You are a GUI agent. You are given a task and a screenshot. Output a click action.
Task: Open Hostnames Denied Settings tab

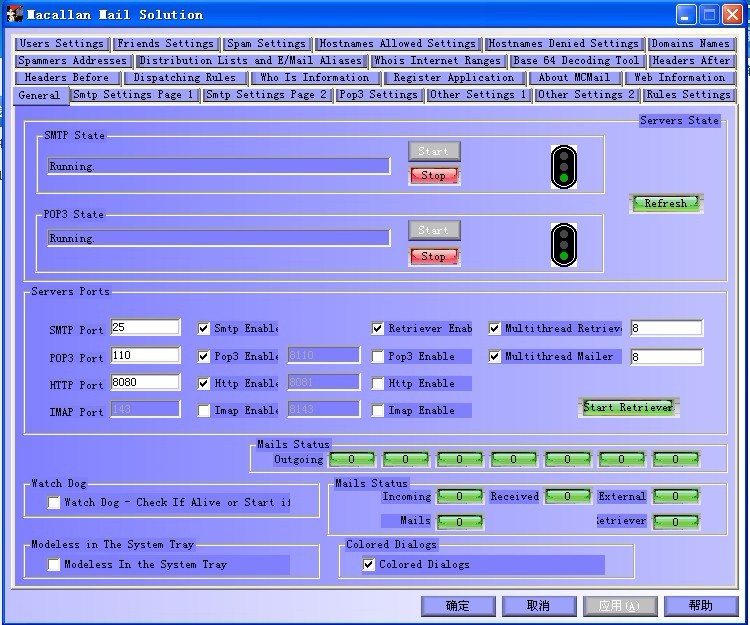(563, 44)
